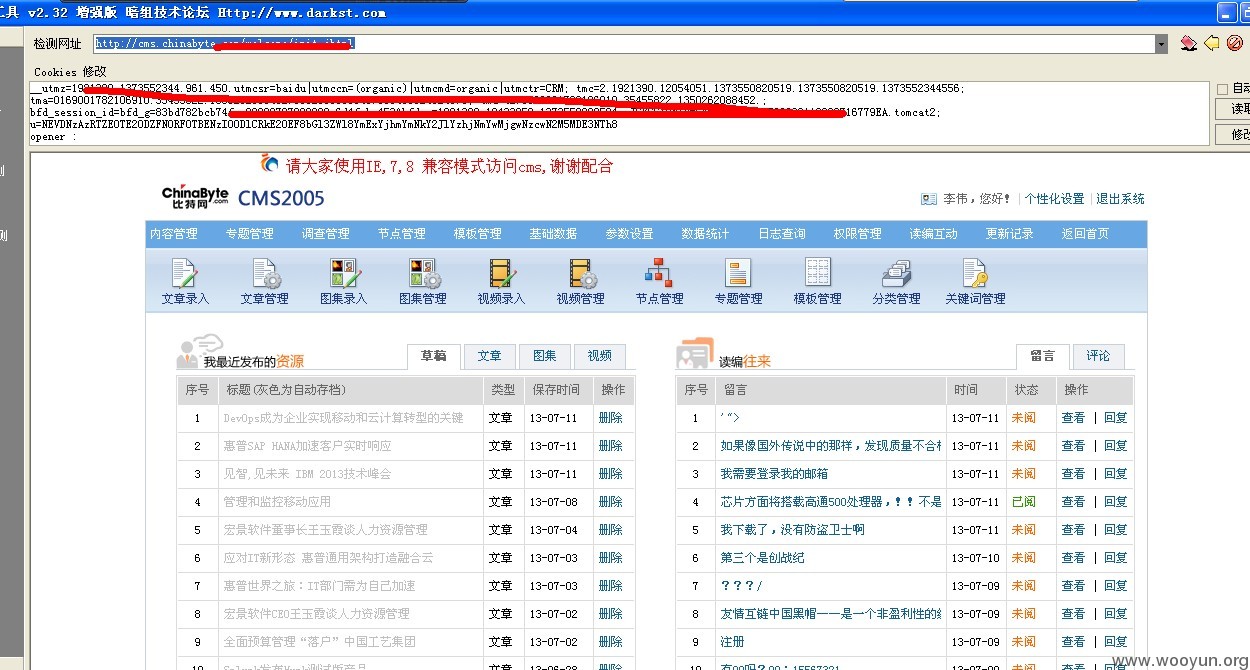The image size is (1250, 670).
Task: Open 模板管理 menu in blue bar
Action: point(478,234)
